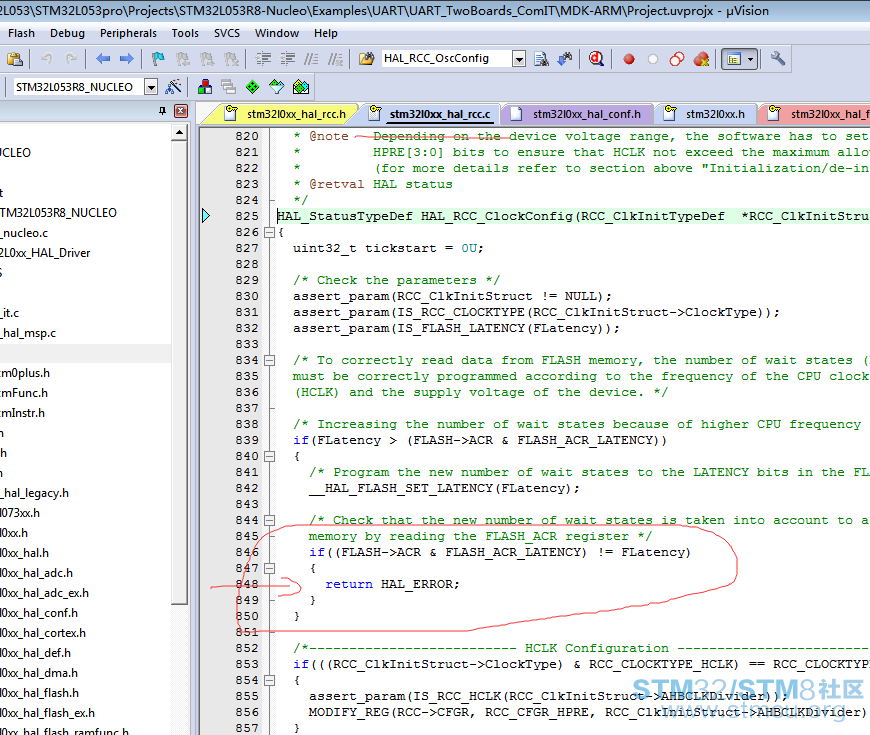Viewport: 870px width, 735px height.
Task: Insert breakpoint red dot icon
Action: [629, 59]
